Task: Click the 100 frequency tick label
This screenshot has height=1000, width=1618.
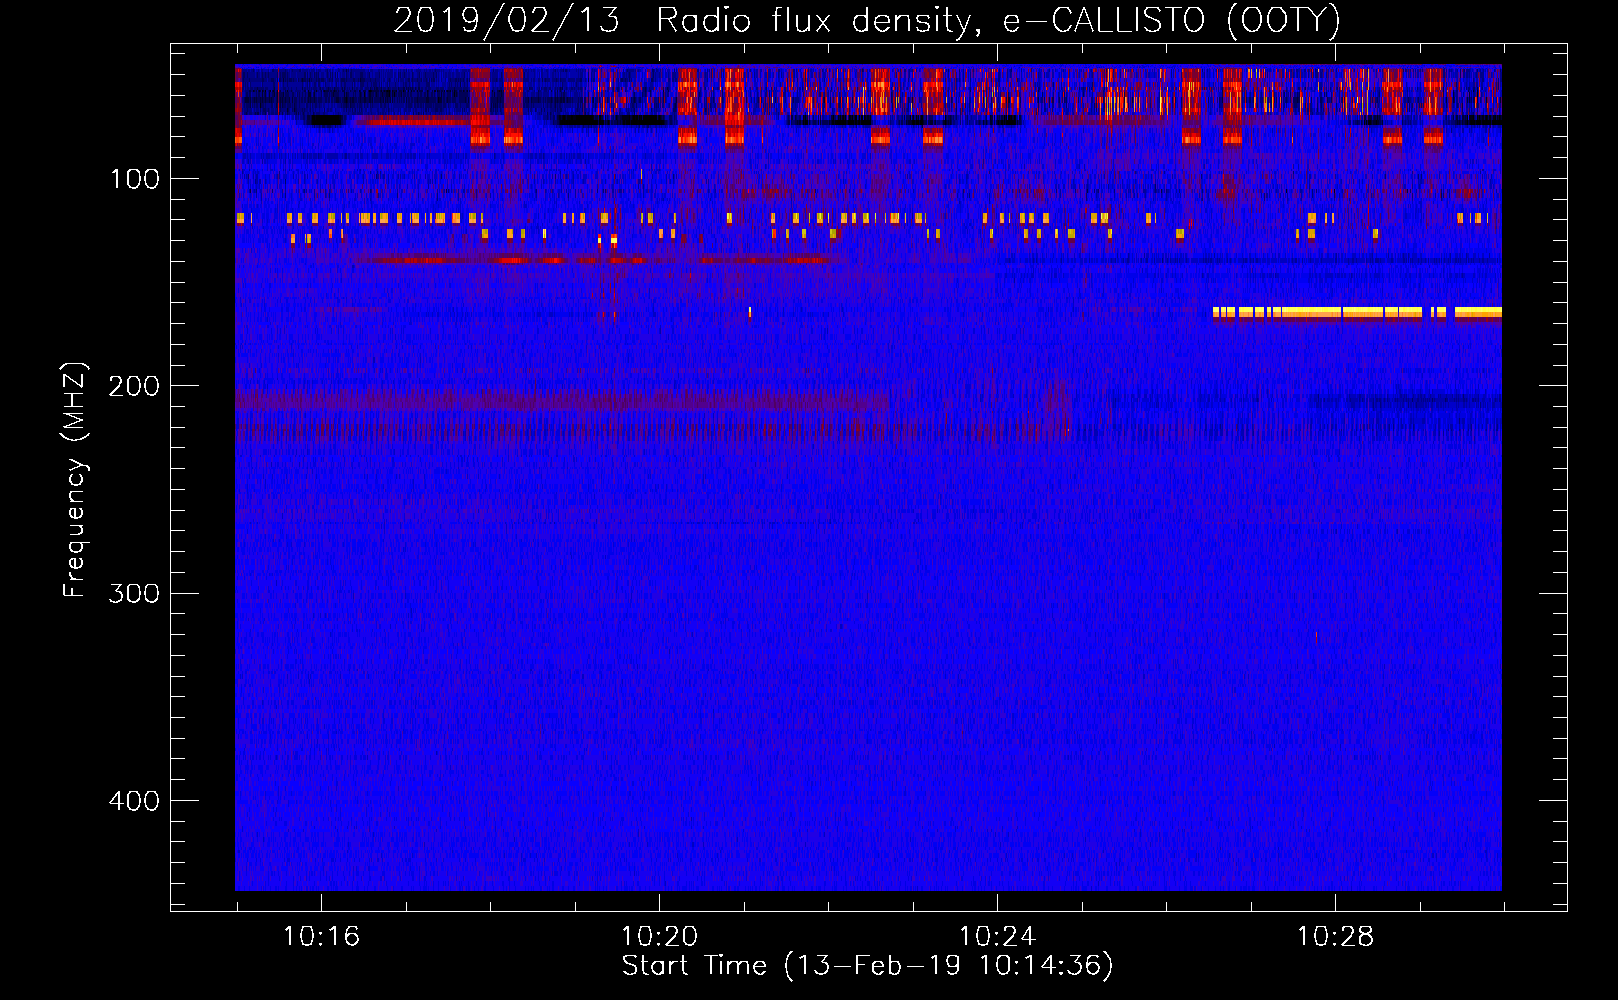Action: (135, 179)
